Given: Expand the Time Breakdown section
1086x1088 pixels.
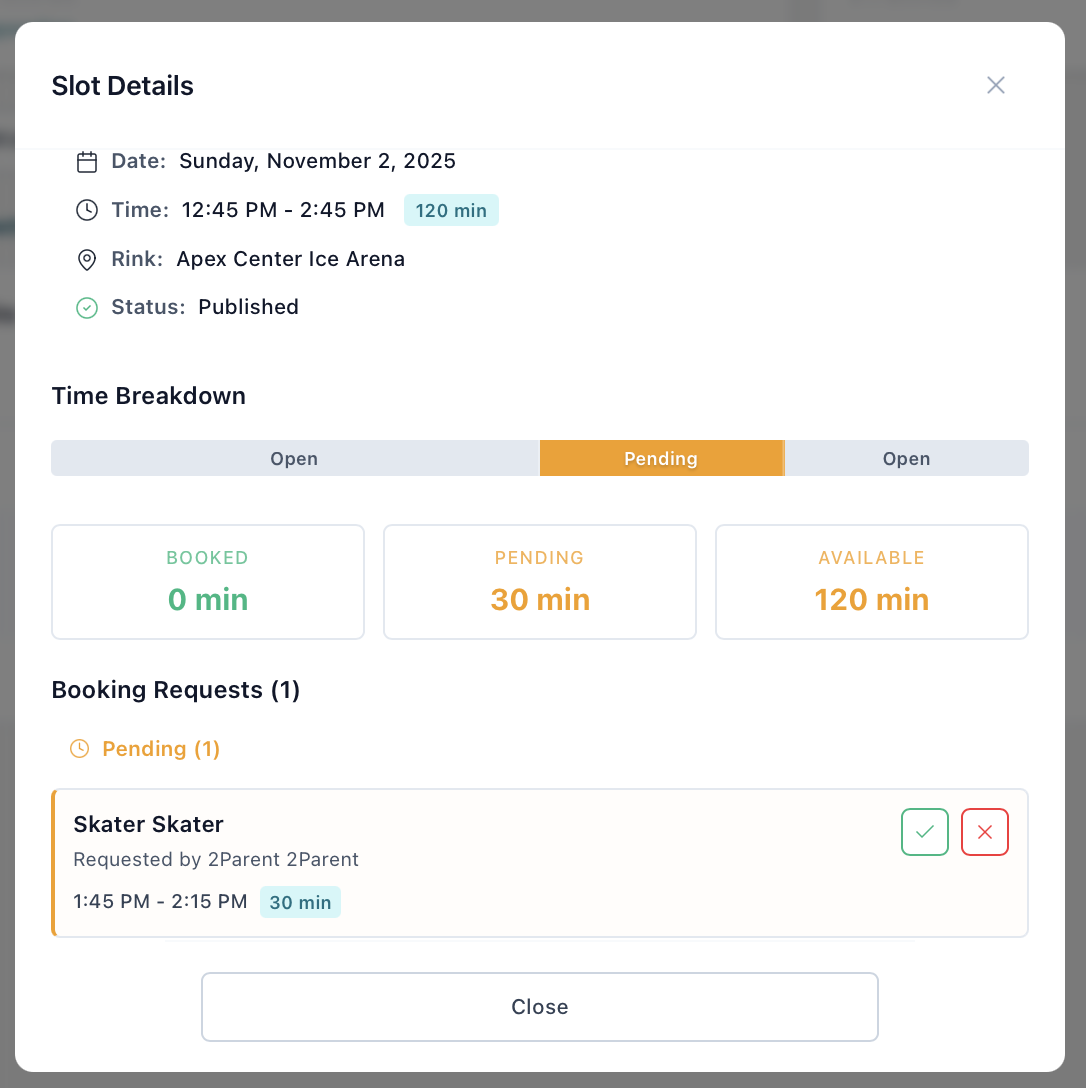Looking at the screenshot, I should pos(148,396).
